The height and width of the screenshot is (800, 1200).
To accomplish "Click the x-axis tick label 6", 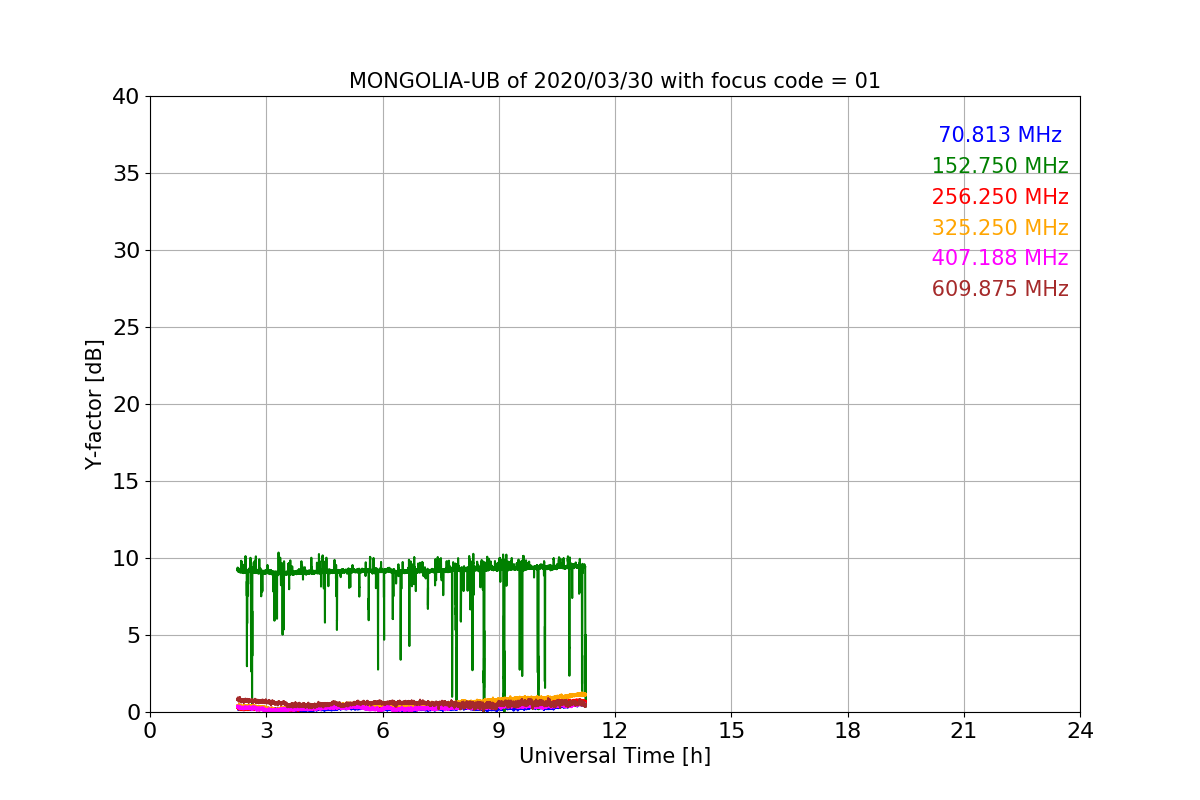I will 382,731.
